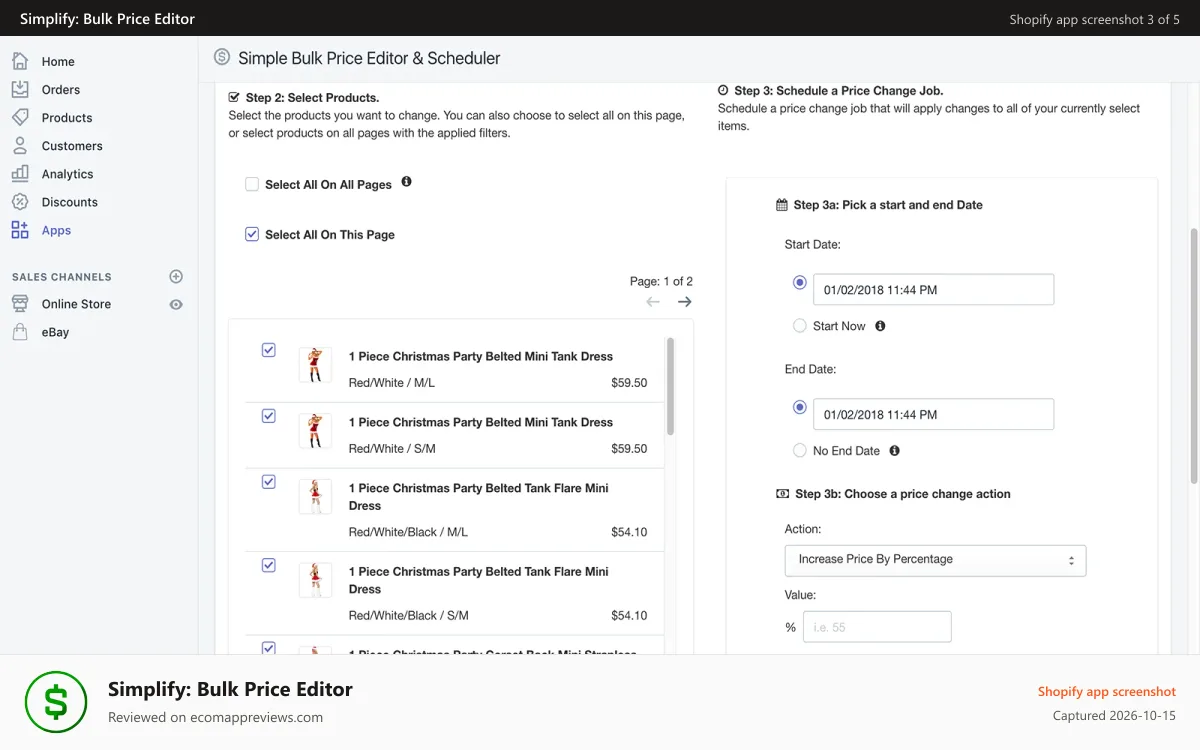Uncheck Select All On This Page
The width and height of the screenshot is (1200, 750).
(252, 234)
